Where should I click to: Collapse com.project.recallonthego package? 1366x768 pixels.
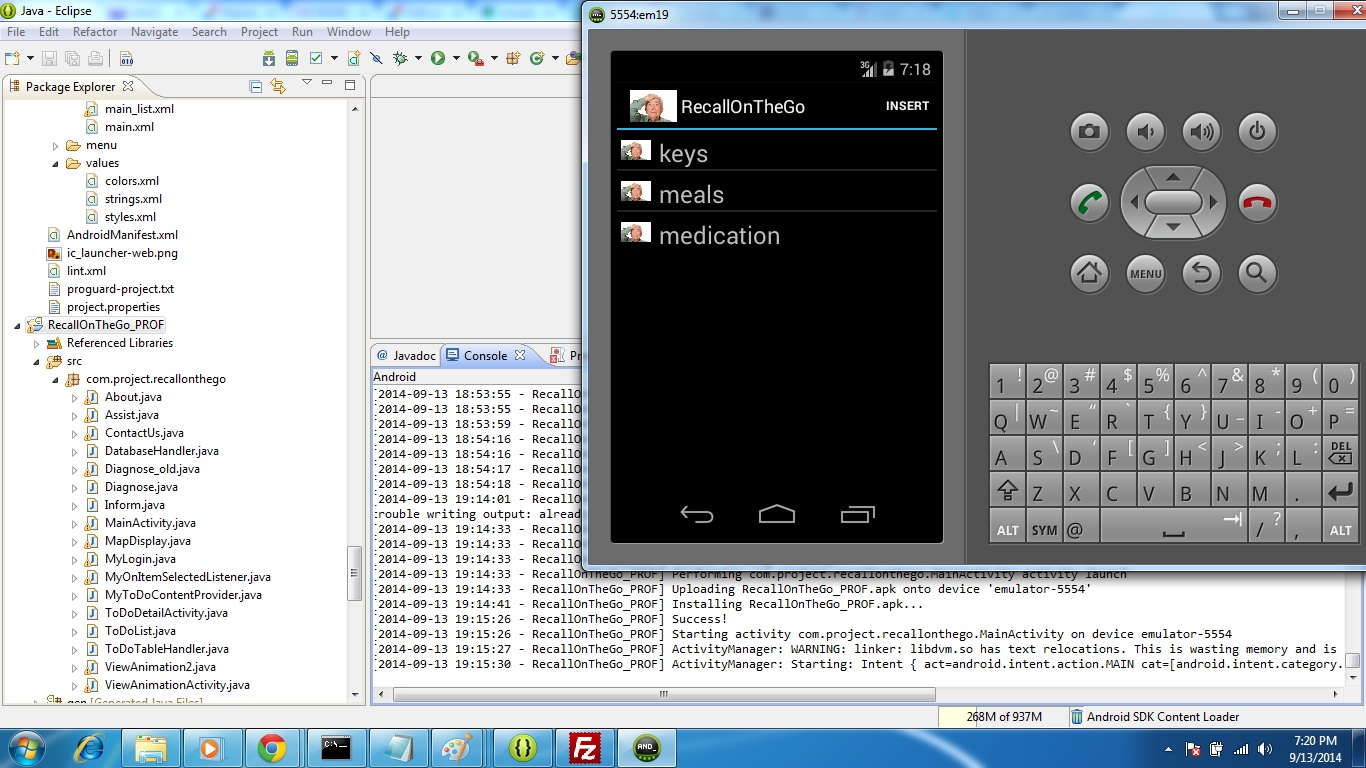click(x=56, y=379)
